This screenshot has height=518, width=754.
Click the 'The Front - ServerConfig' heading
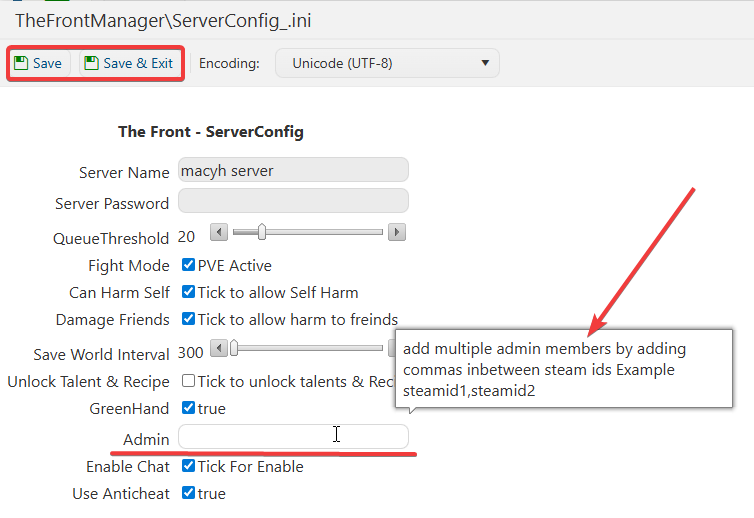click(x=211, y=132)
